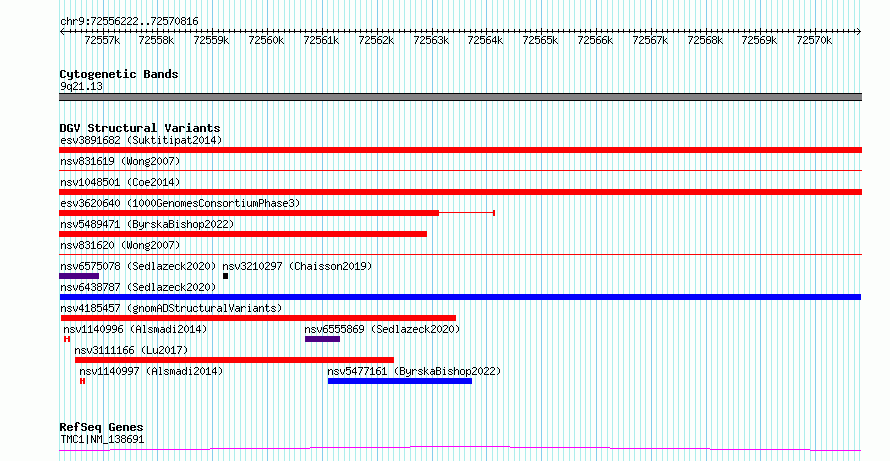This screenshot has width=890, height=461.
Task: Select the nsv4185457 red bar
Action: [x=258, y=318]
